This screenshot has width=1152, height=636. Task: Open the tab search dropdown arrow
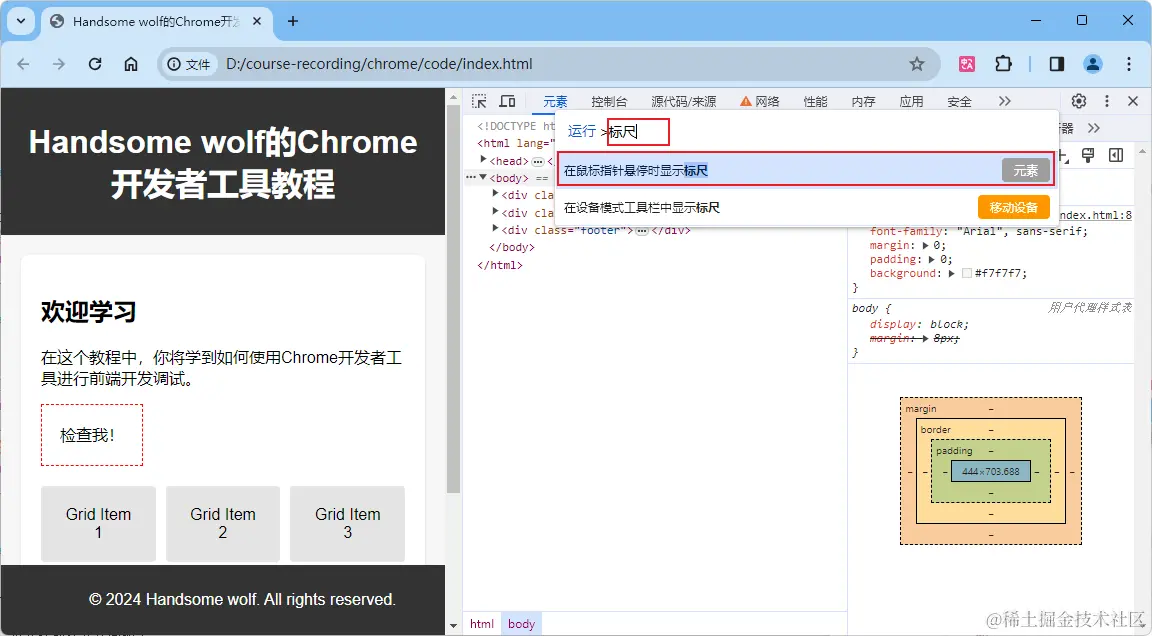point(21,21)
